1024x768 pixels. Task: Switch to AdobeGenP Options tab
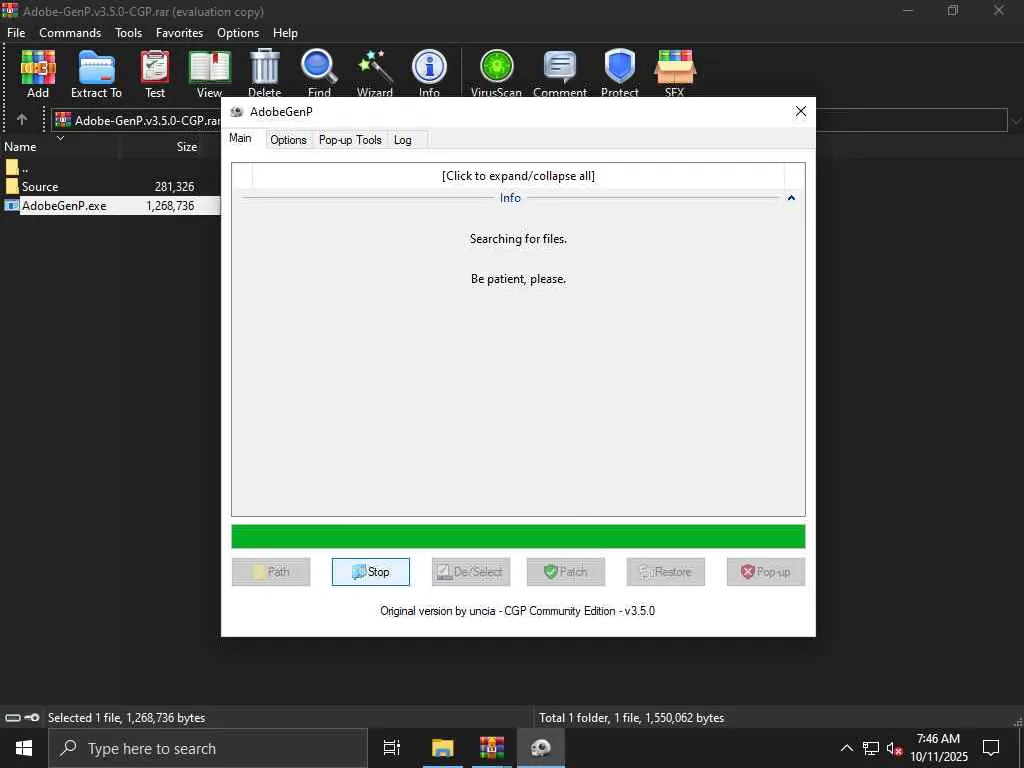pos(288,140)
